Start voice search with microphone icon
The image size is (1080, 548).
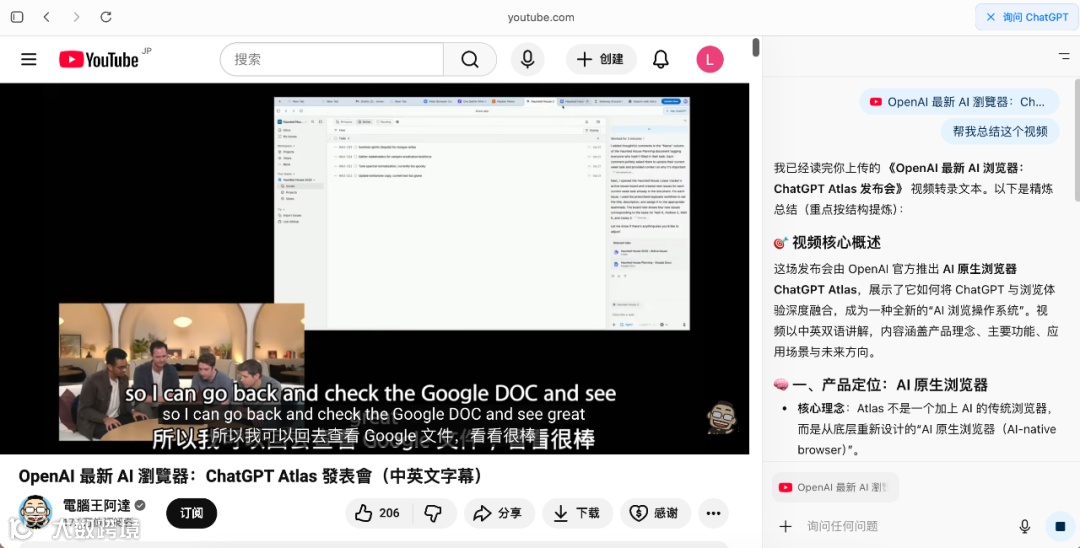528,59
